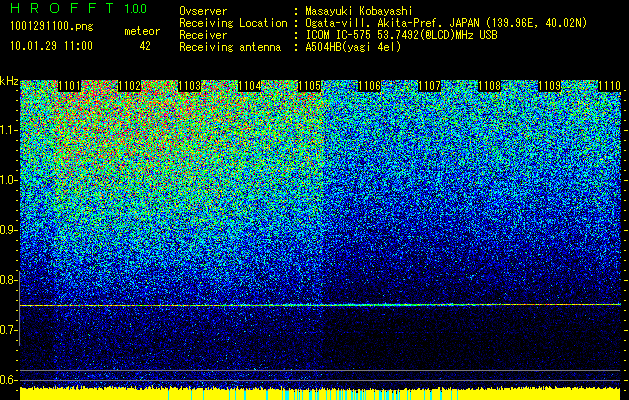Click the 1107 time marker

point(429,86)
